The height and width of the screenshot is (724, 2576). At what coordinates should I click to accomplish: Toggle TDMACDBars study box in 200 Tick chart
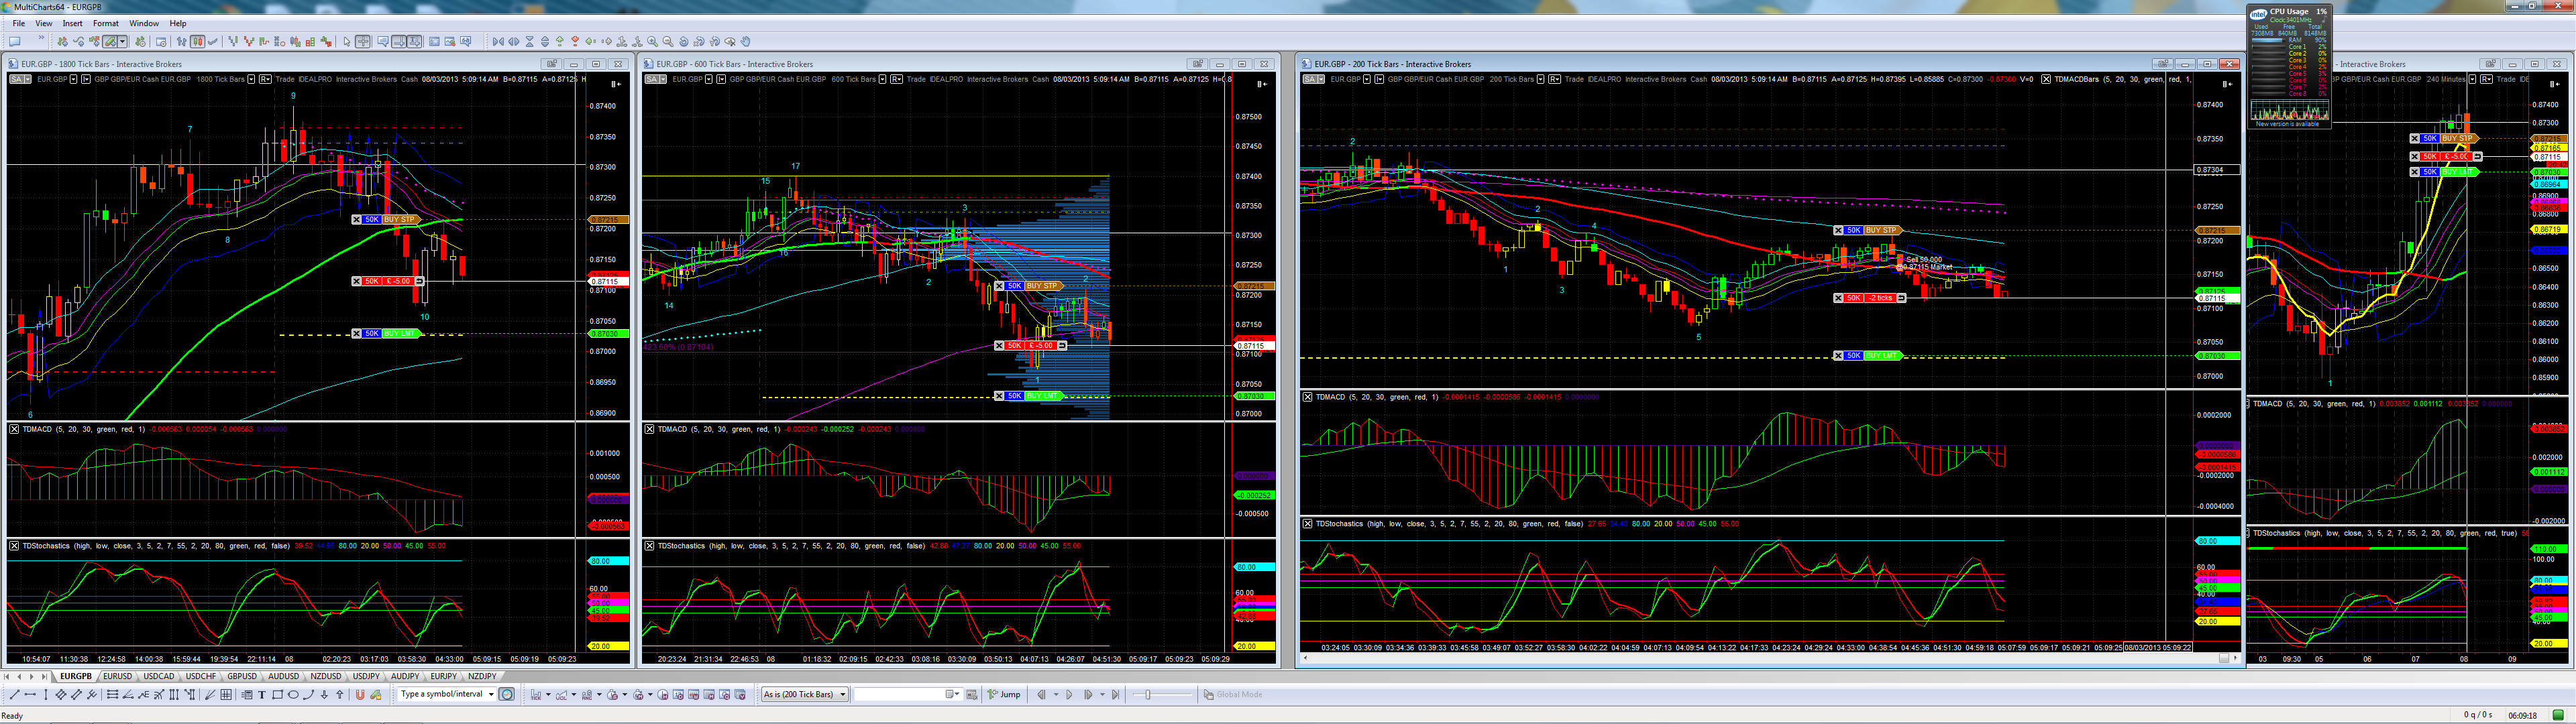pos(2046,79)
